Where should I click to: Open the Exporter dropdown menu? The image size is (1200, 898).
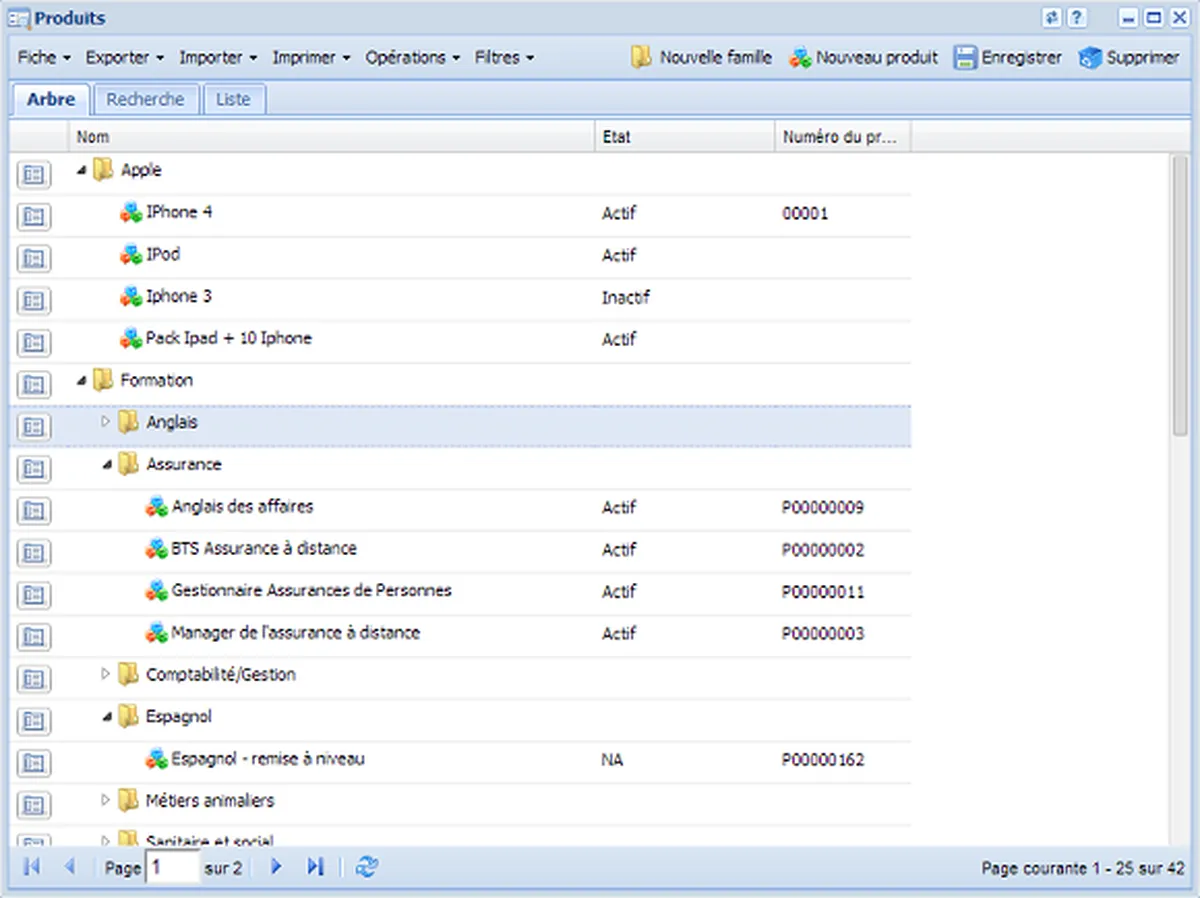(124, 58)
